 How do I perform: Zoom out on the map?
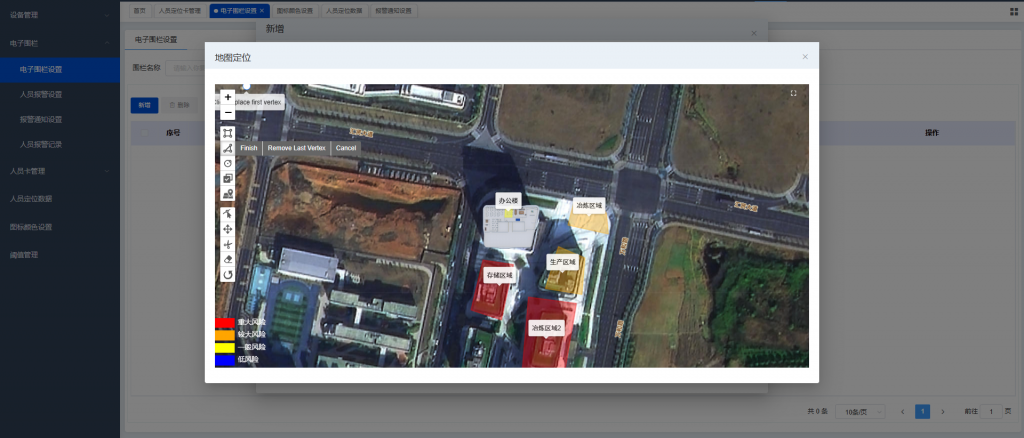tap(228, 113)
